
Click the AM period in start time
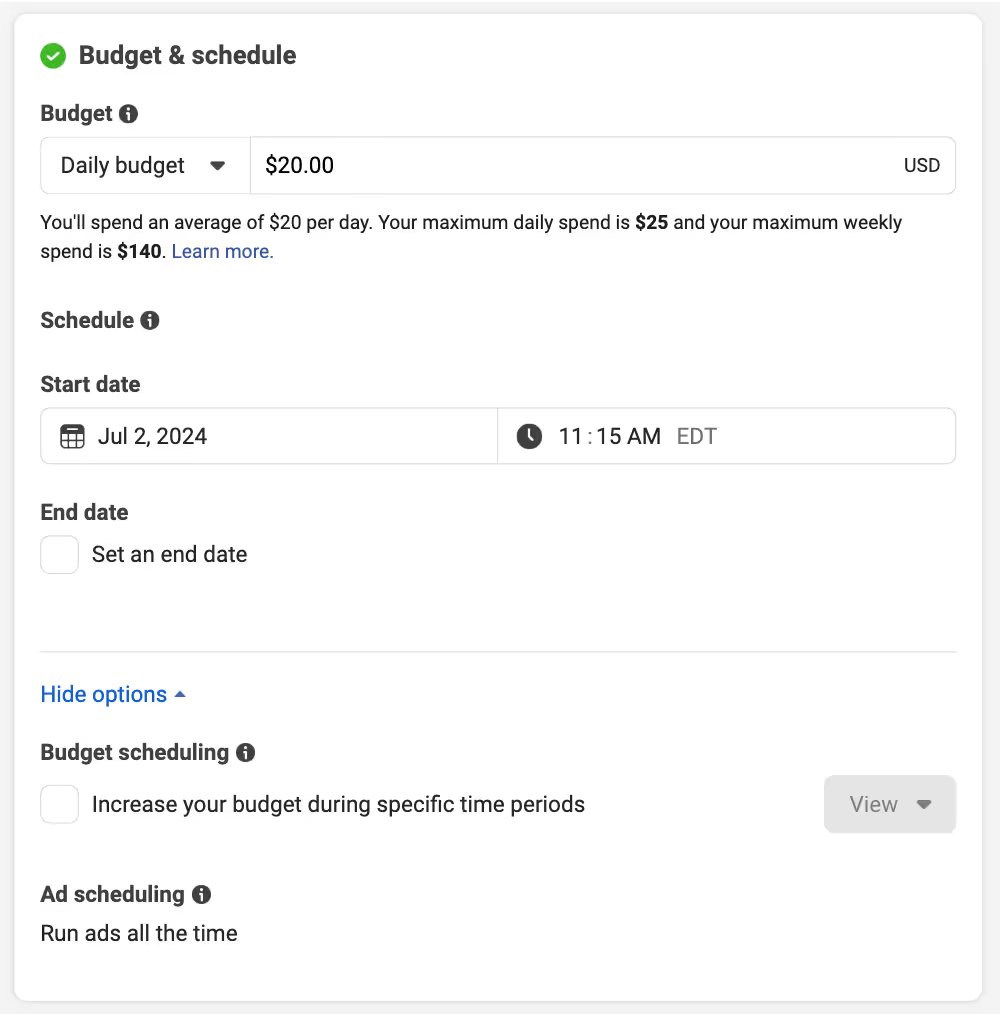point(644,436)
